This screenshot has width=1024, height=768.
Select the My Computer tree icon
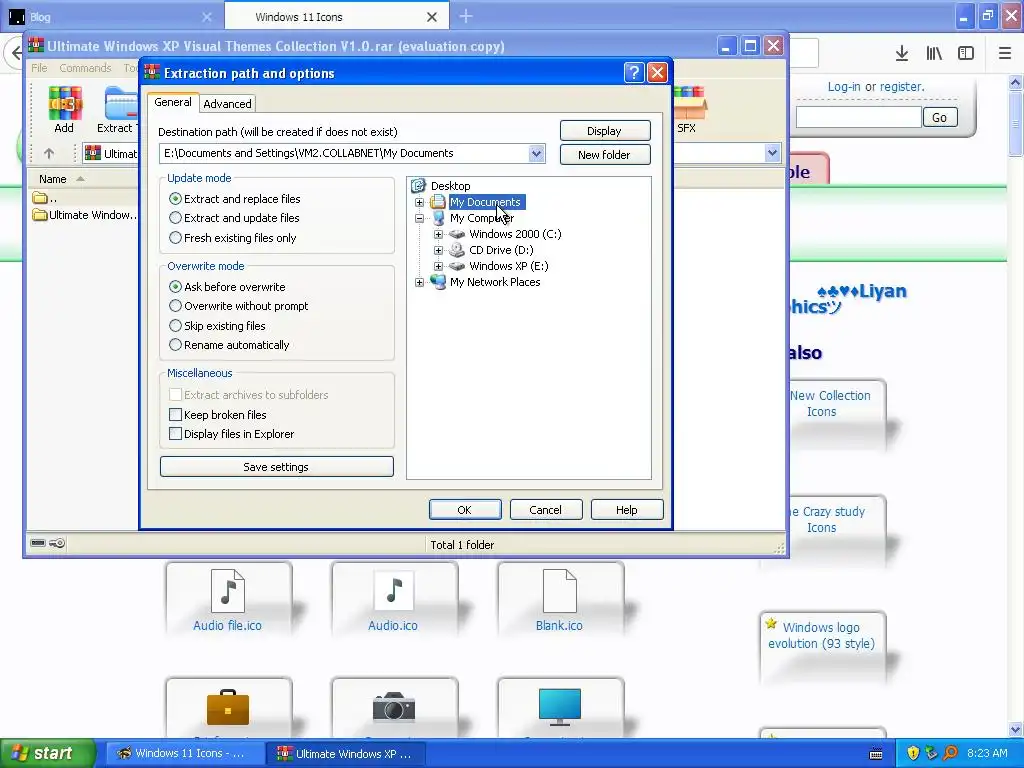point(438,218)
